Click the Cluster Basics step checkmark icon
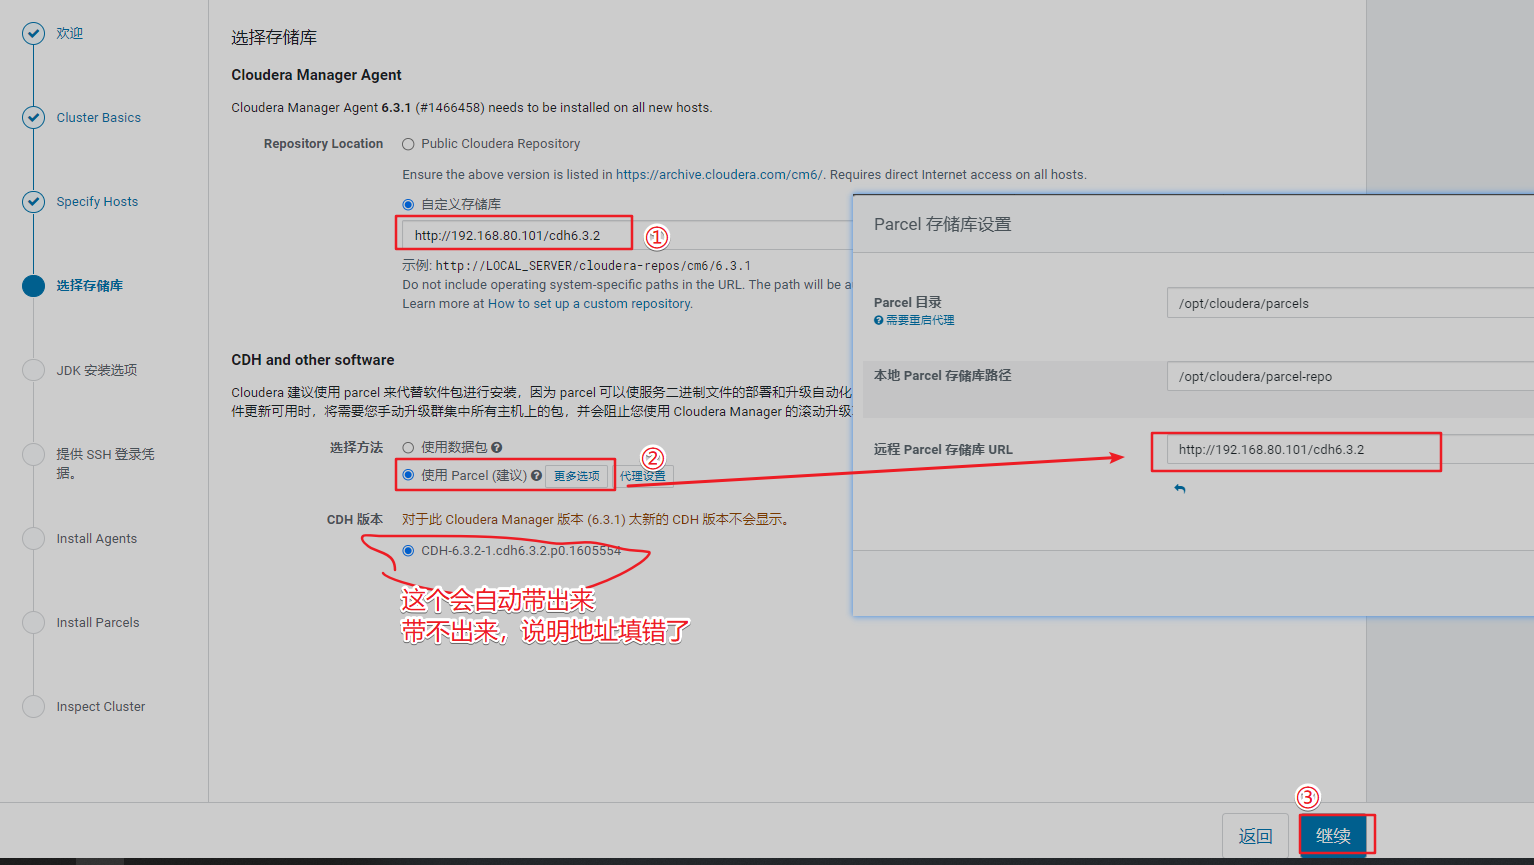The width and height of the screenshot is (1534, 865). click(34, 118)
